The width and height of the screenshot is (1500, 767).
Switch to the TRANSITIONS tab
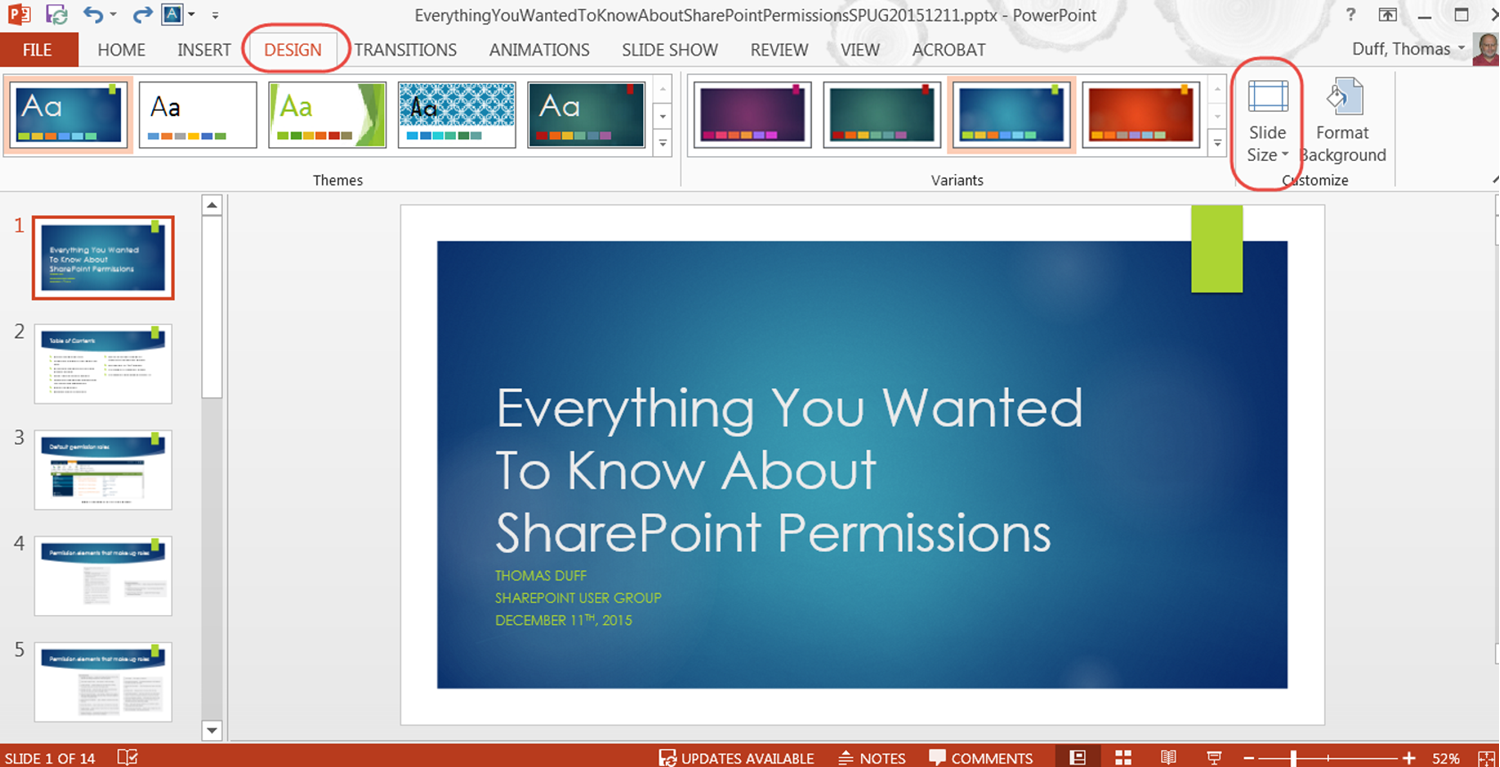point(406,49)
